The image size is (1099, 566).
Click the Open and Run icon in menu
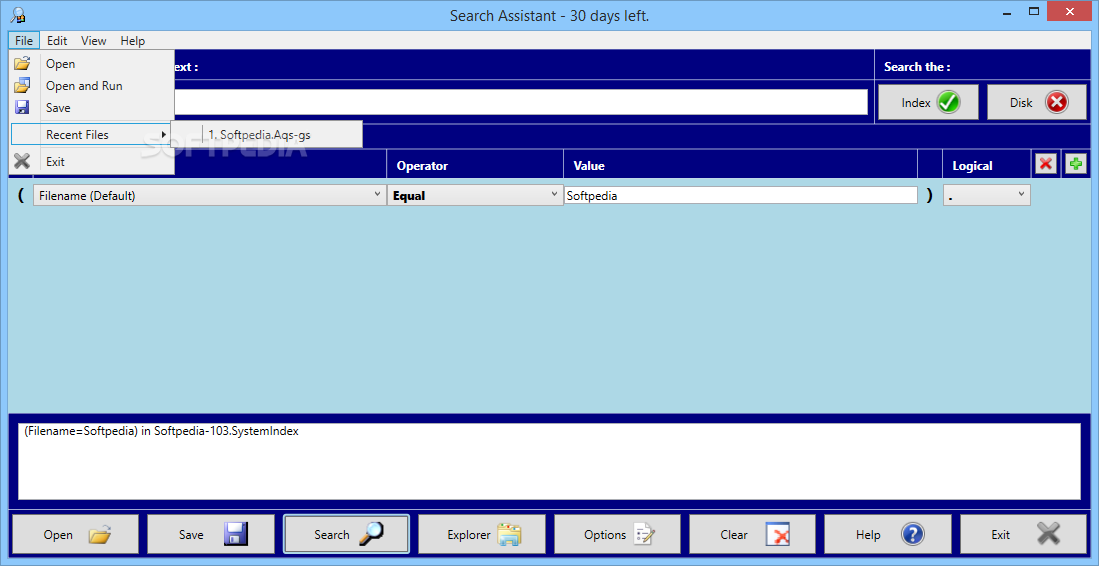point(22,85)
